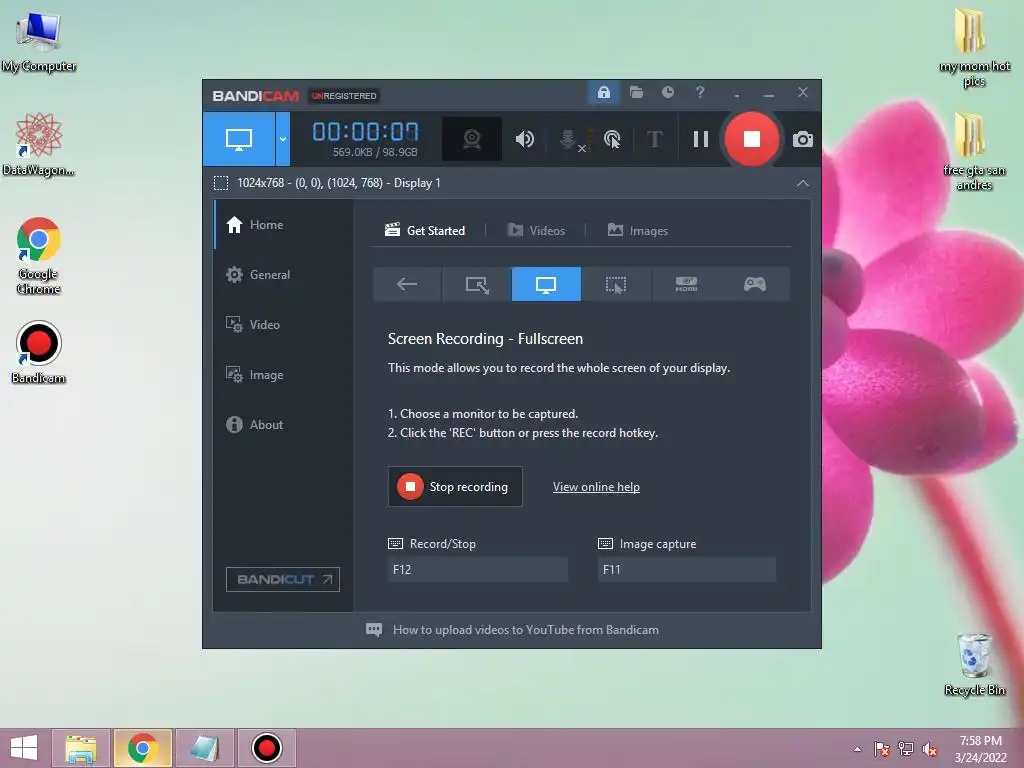Toggle the webcam overlay icon
1024x768 pixels.
point(472,138)
